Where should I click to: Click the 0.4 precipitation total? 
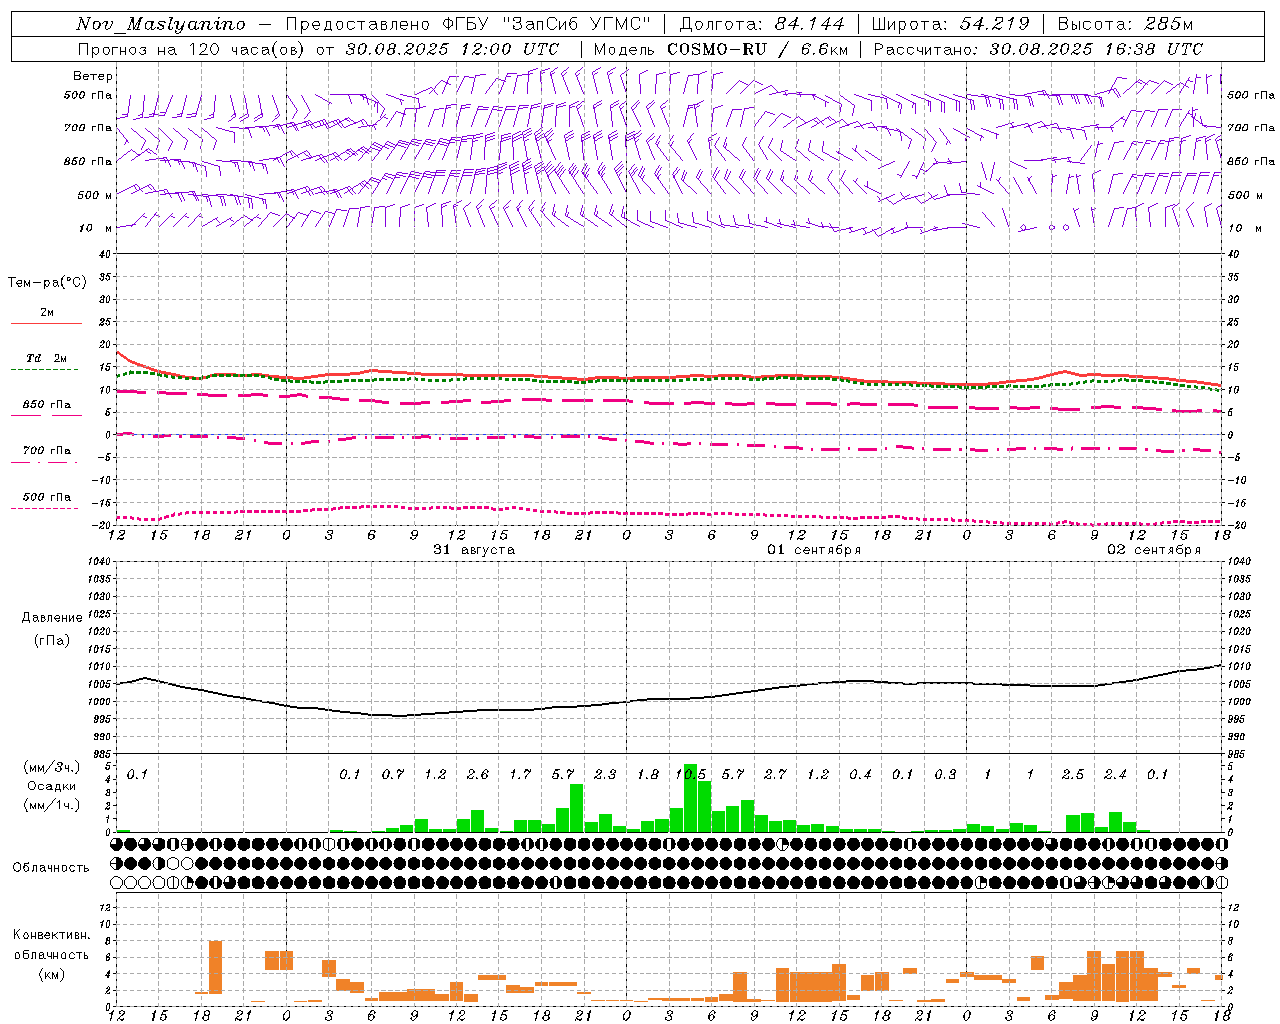coord(860,775)
